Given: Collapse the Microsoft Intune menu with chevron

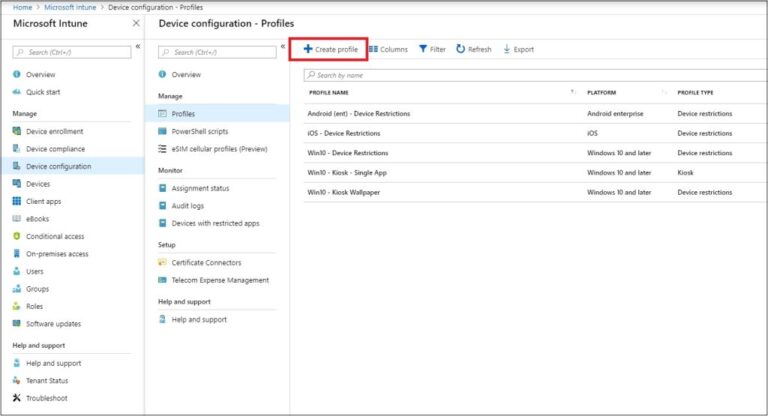Looking at the screenshot, I should (x=138, y=46).
